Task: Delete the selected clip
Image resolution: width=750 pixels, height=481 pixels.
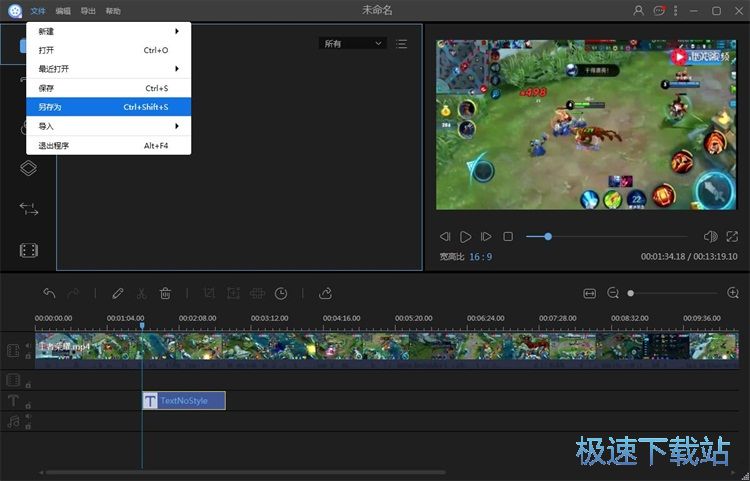Action: [x=165, y=293]
